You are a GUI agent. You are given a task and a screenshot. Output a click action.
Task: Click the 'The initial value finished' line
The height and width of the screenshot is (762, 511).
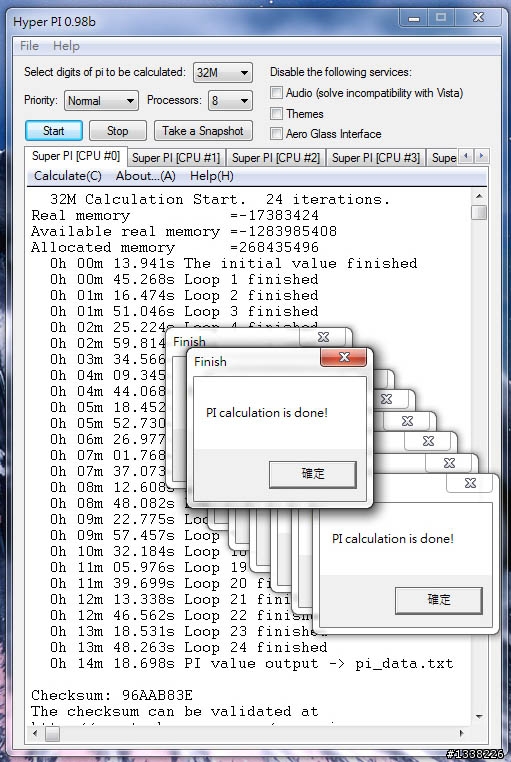(234, 263)
